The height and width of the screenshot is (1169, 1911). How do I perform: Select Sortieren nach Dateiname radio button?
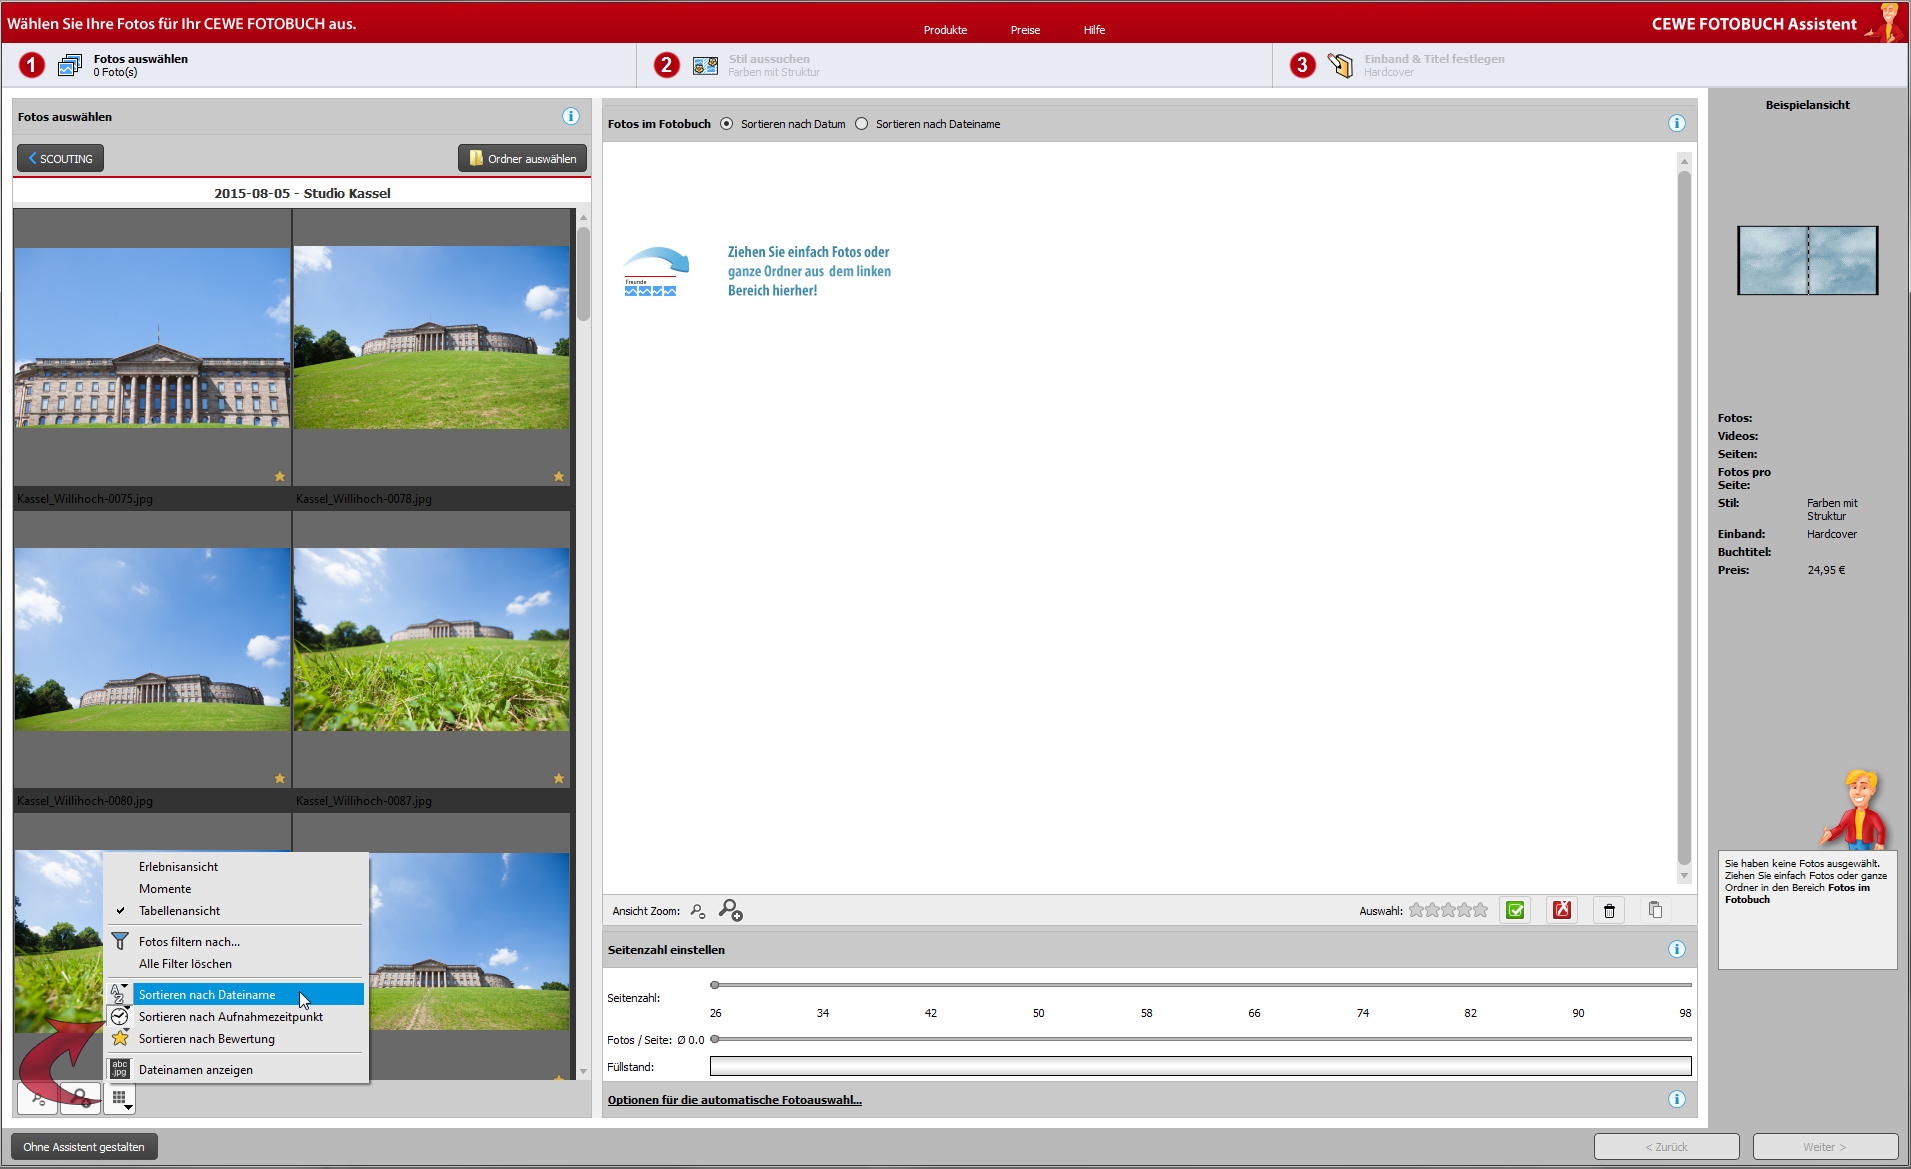862,124
